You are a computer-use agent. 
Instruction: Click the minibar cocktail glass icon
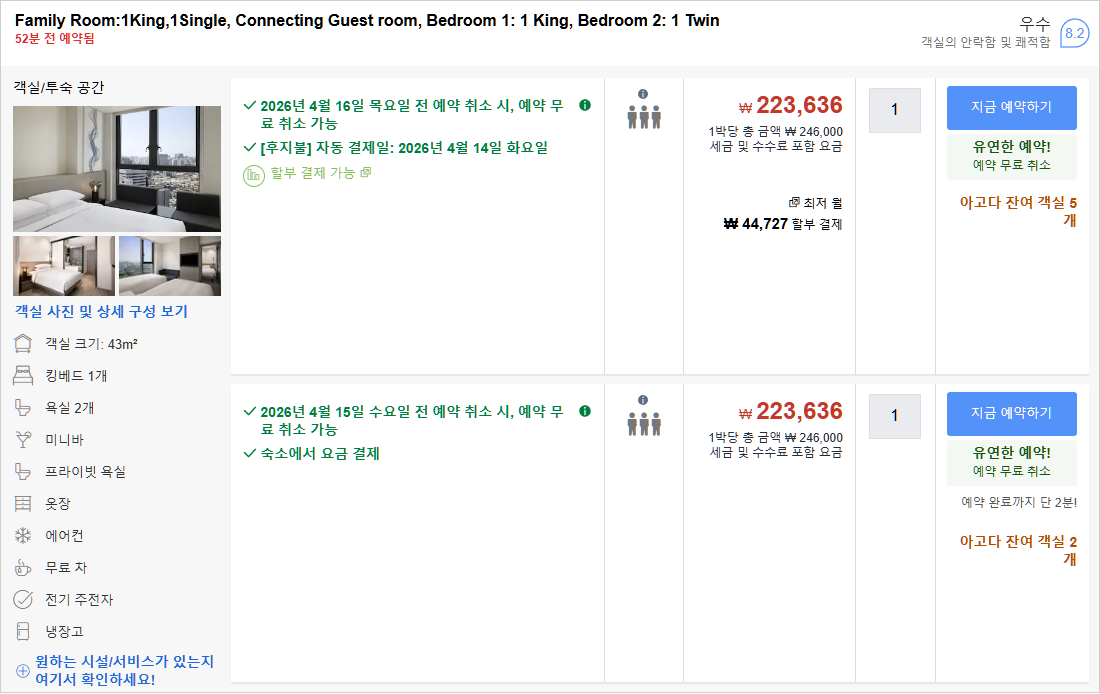coord(23,440)
